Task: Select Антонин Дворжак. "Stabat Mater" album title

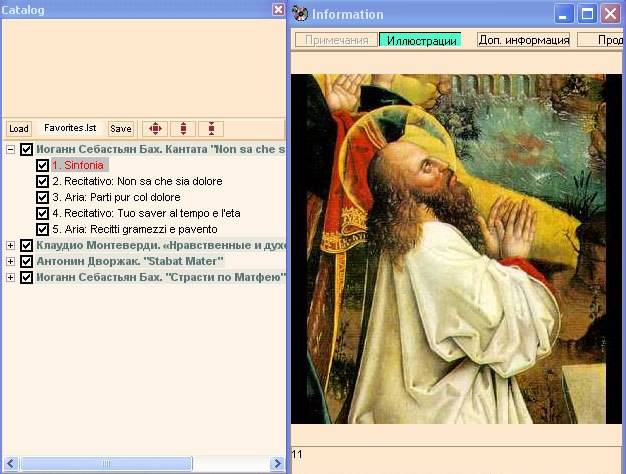Action: tap(130, 261)
